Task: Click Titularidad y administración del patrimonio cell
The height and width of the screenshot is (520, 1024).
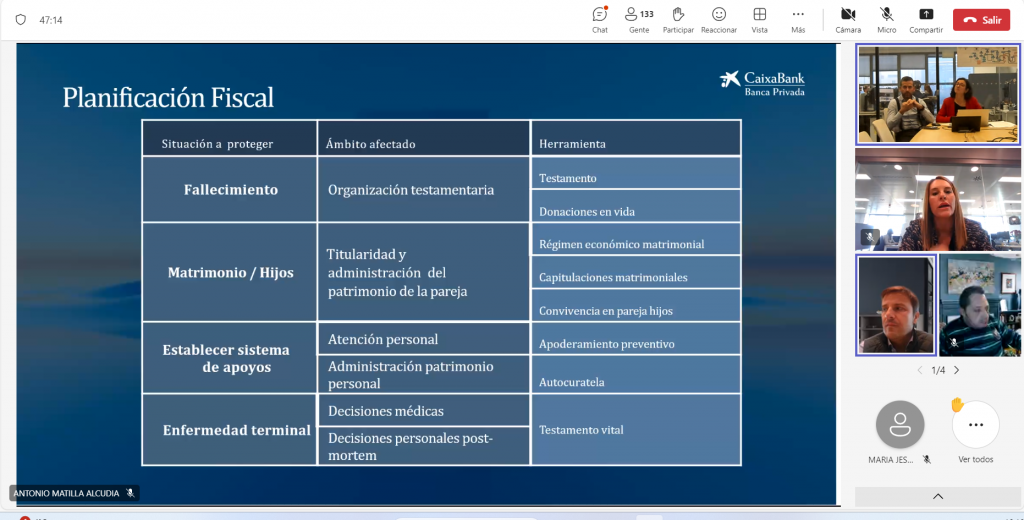Action: pos(424,272)
